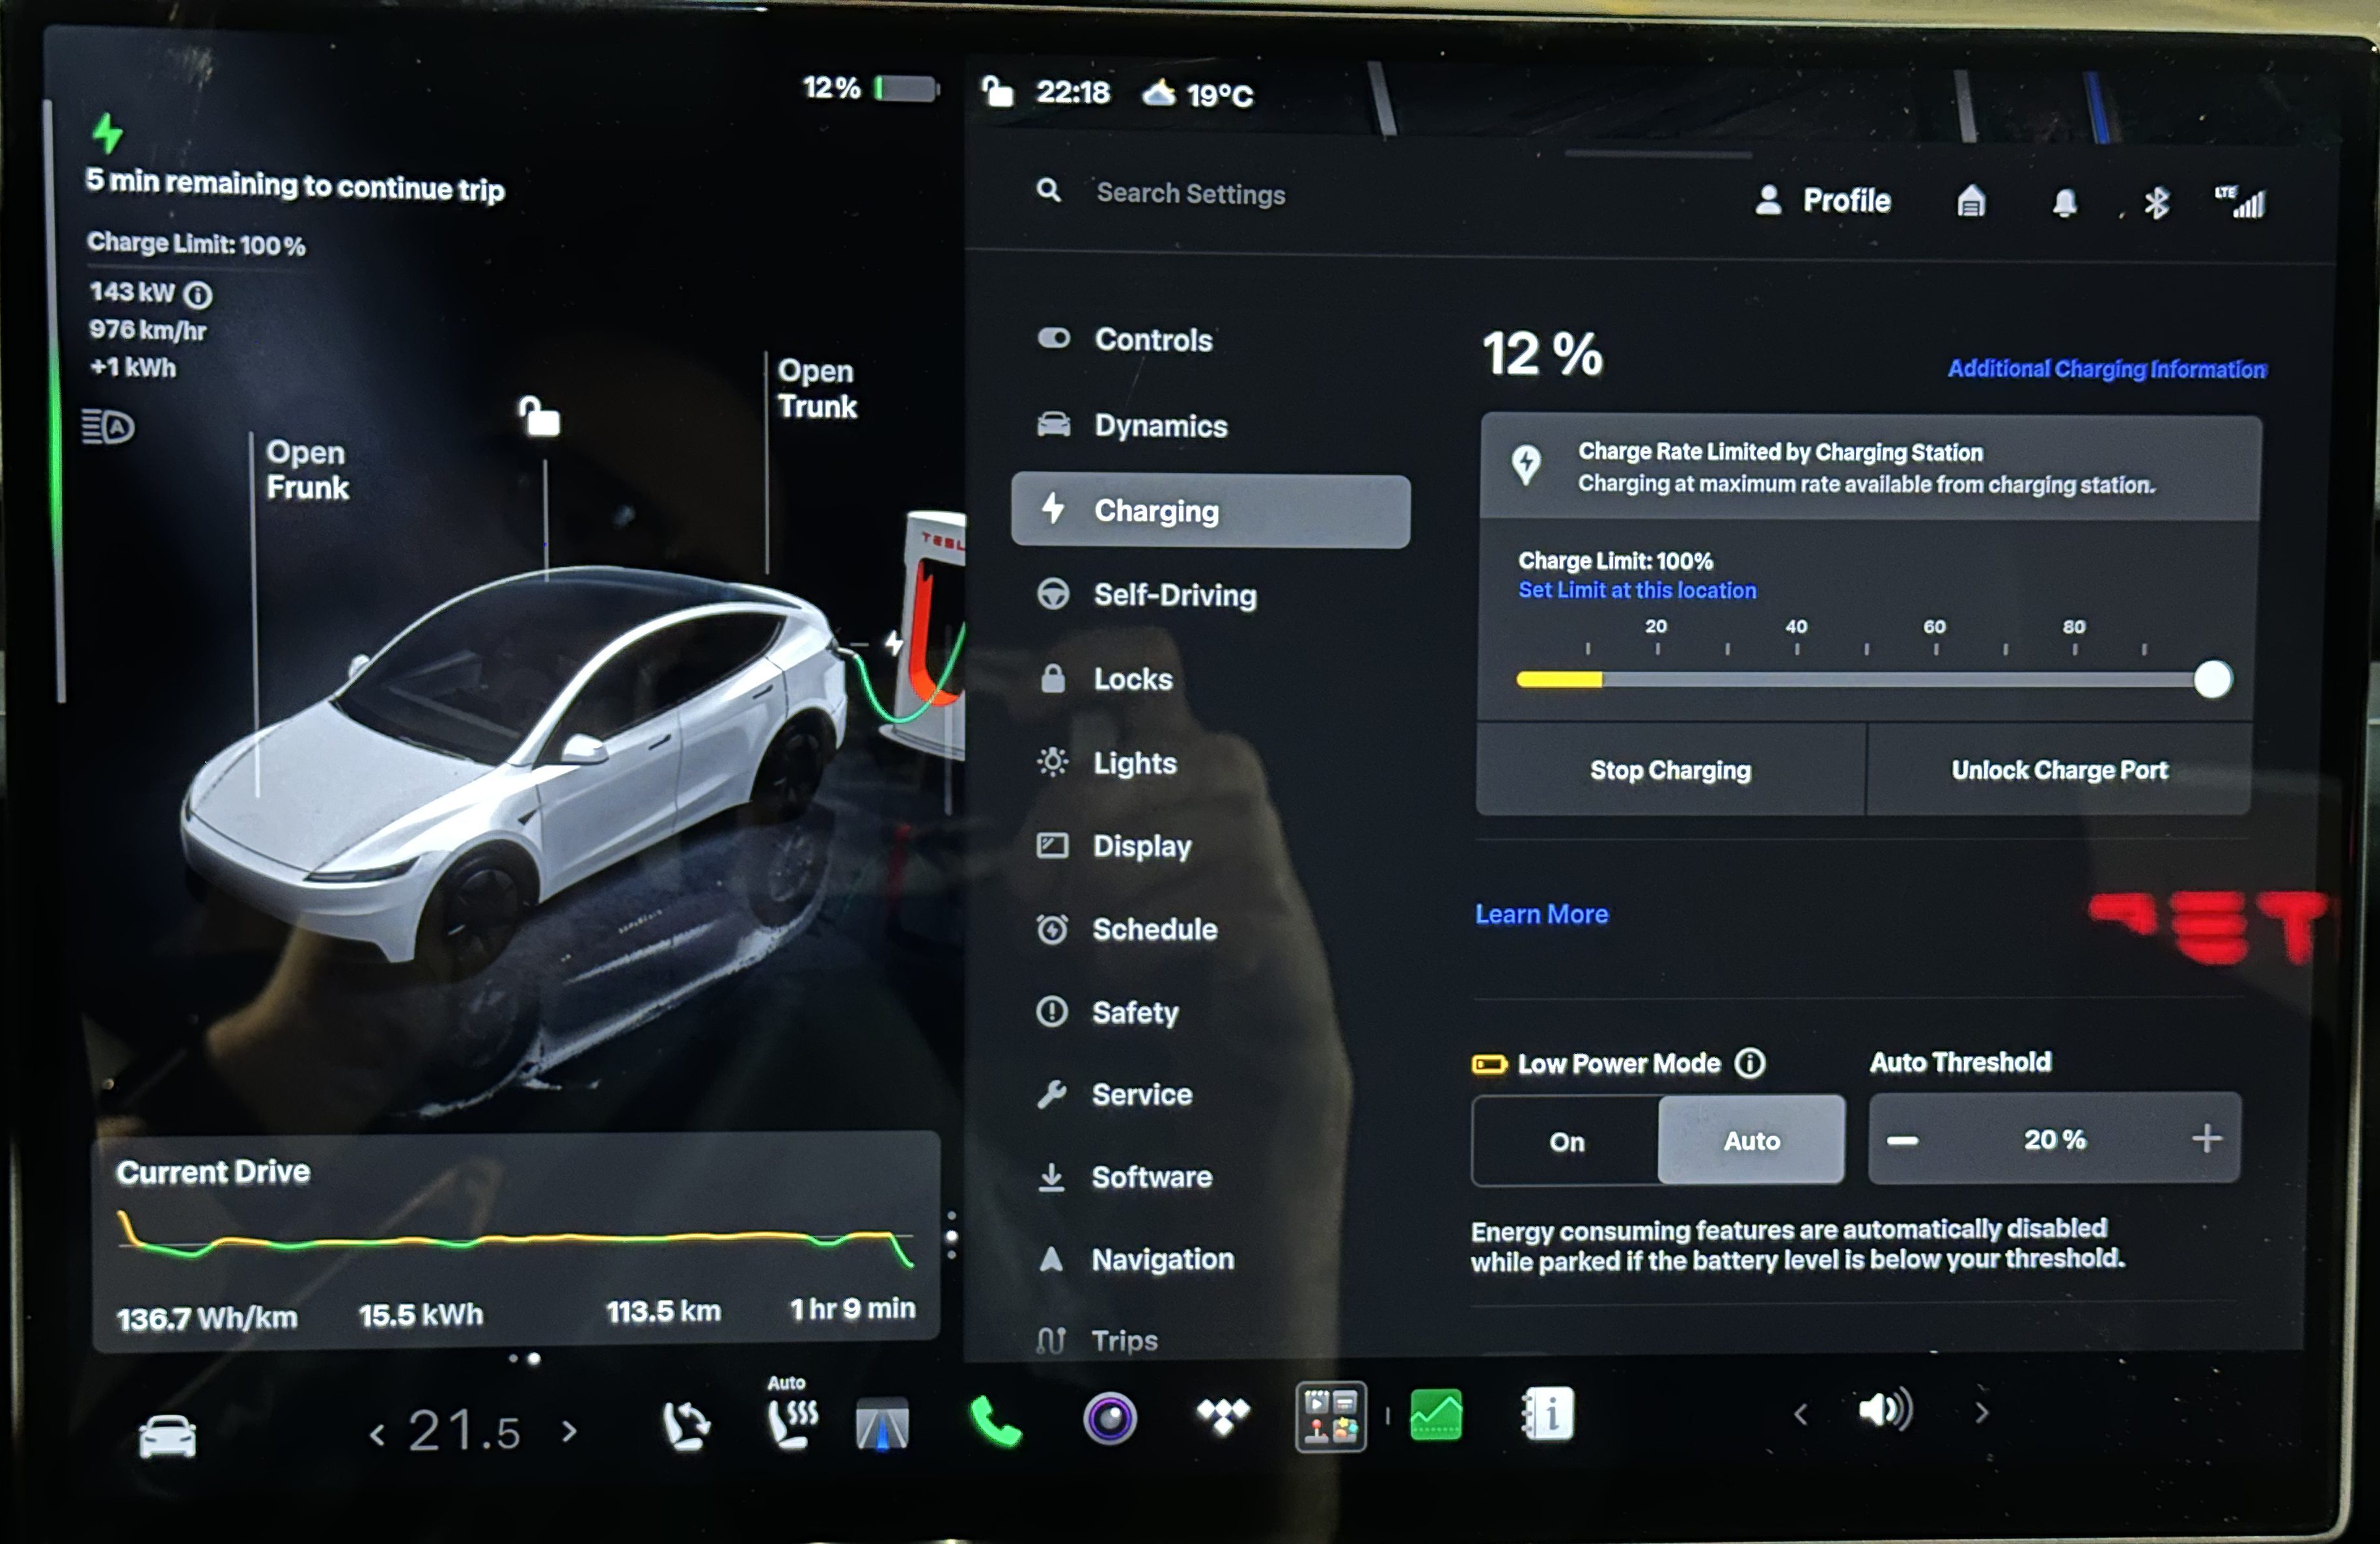The height and width of the screenshot is (1544, 2380).
Task: Tap the charge port lightning icon on car
Action: pyautogui.click(x=894, y=642)
